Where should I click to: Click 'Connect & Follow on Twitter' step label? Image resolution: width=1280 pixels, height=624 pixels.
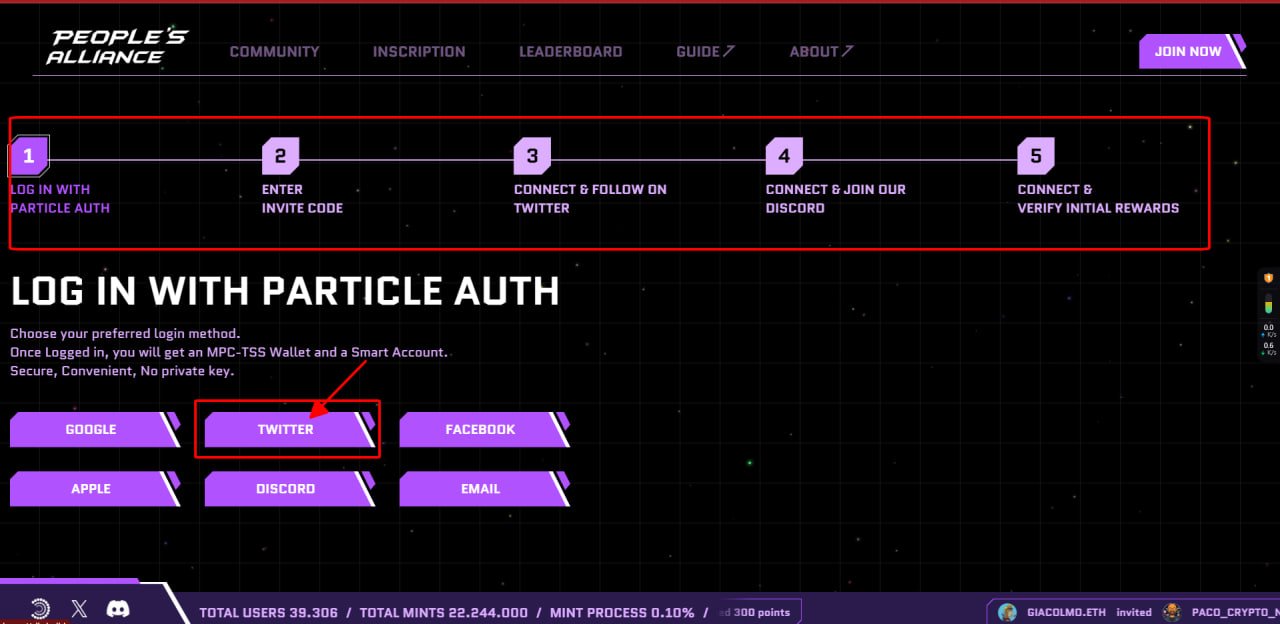tap(590, 199)
